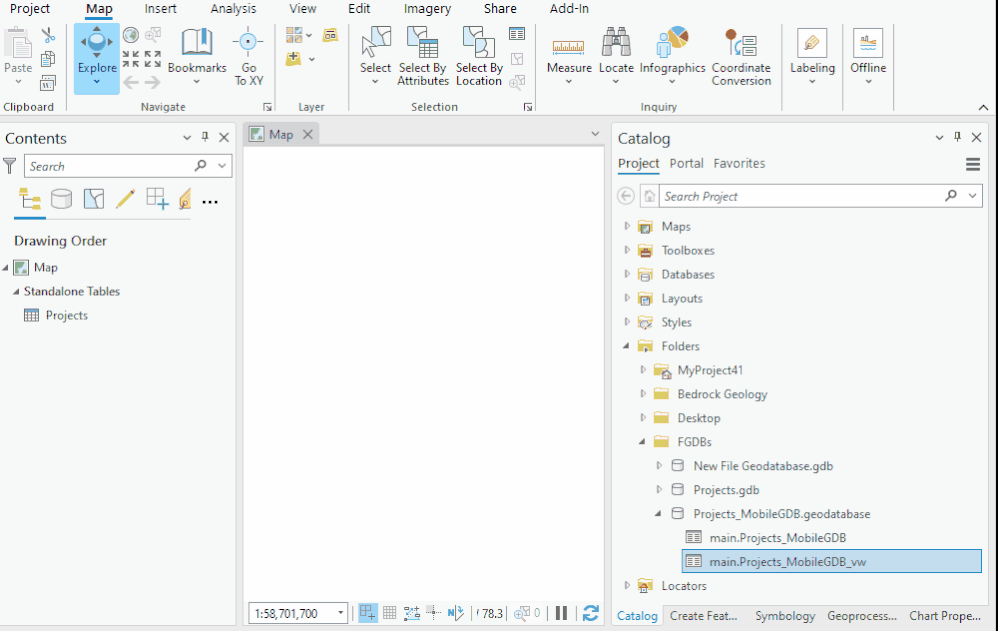Click the Go To XY tool

[x=248, y=56]
